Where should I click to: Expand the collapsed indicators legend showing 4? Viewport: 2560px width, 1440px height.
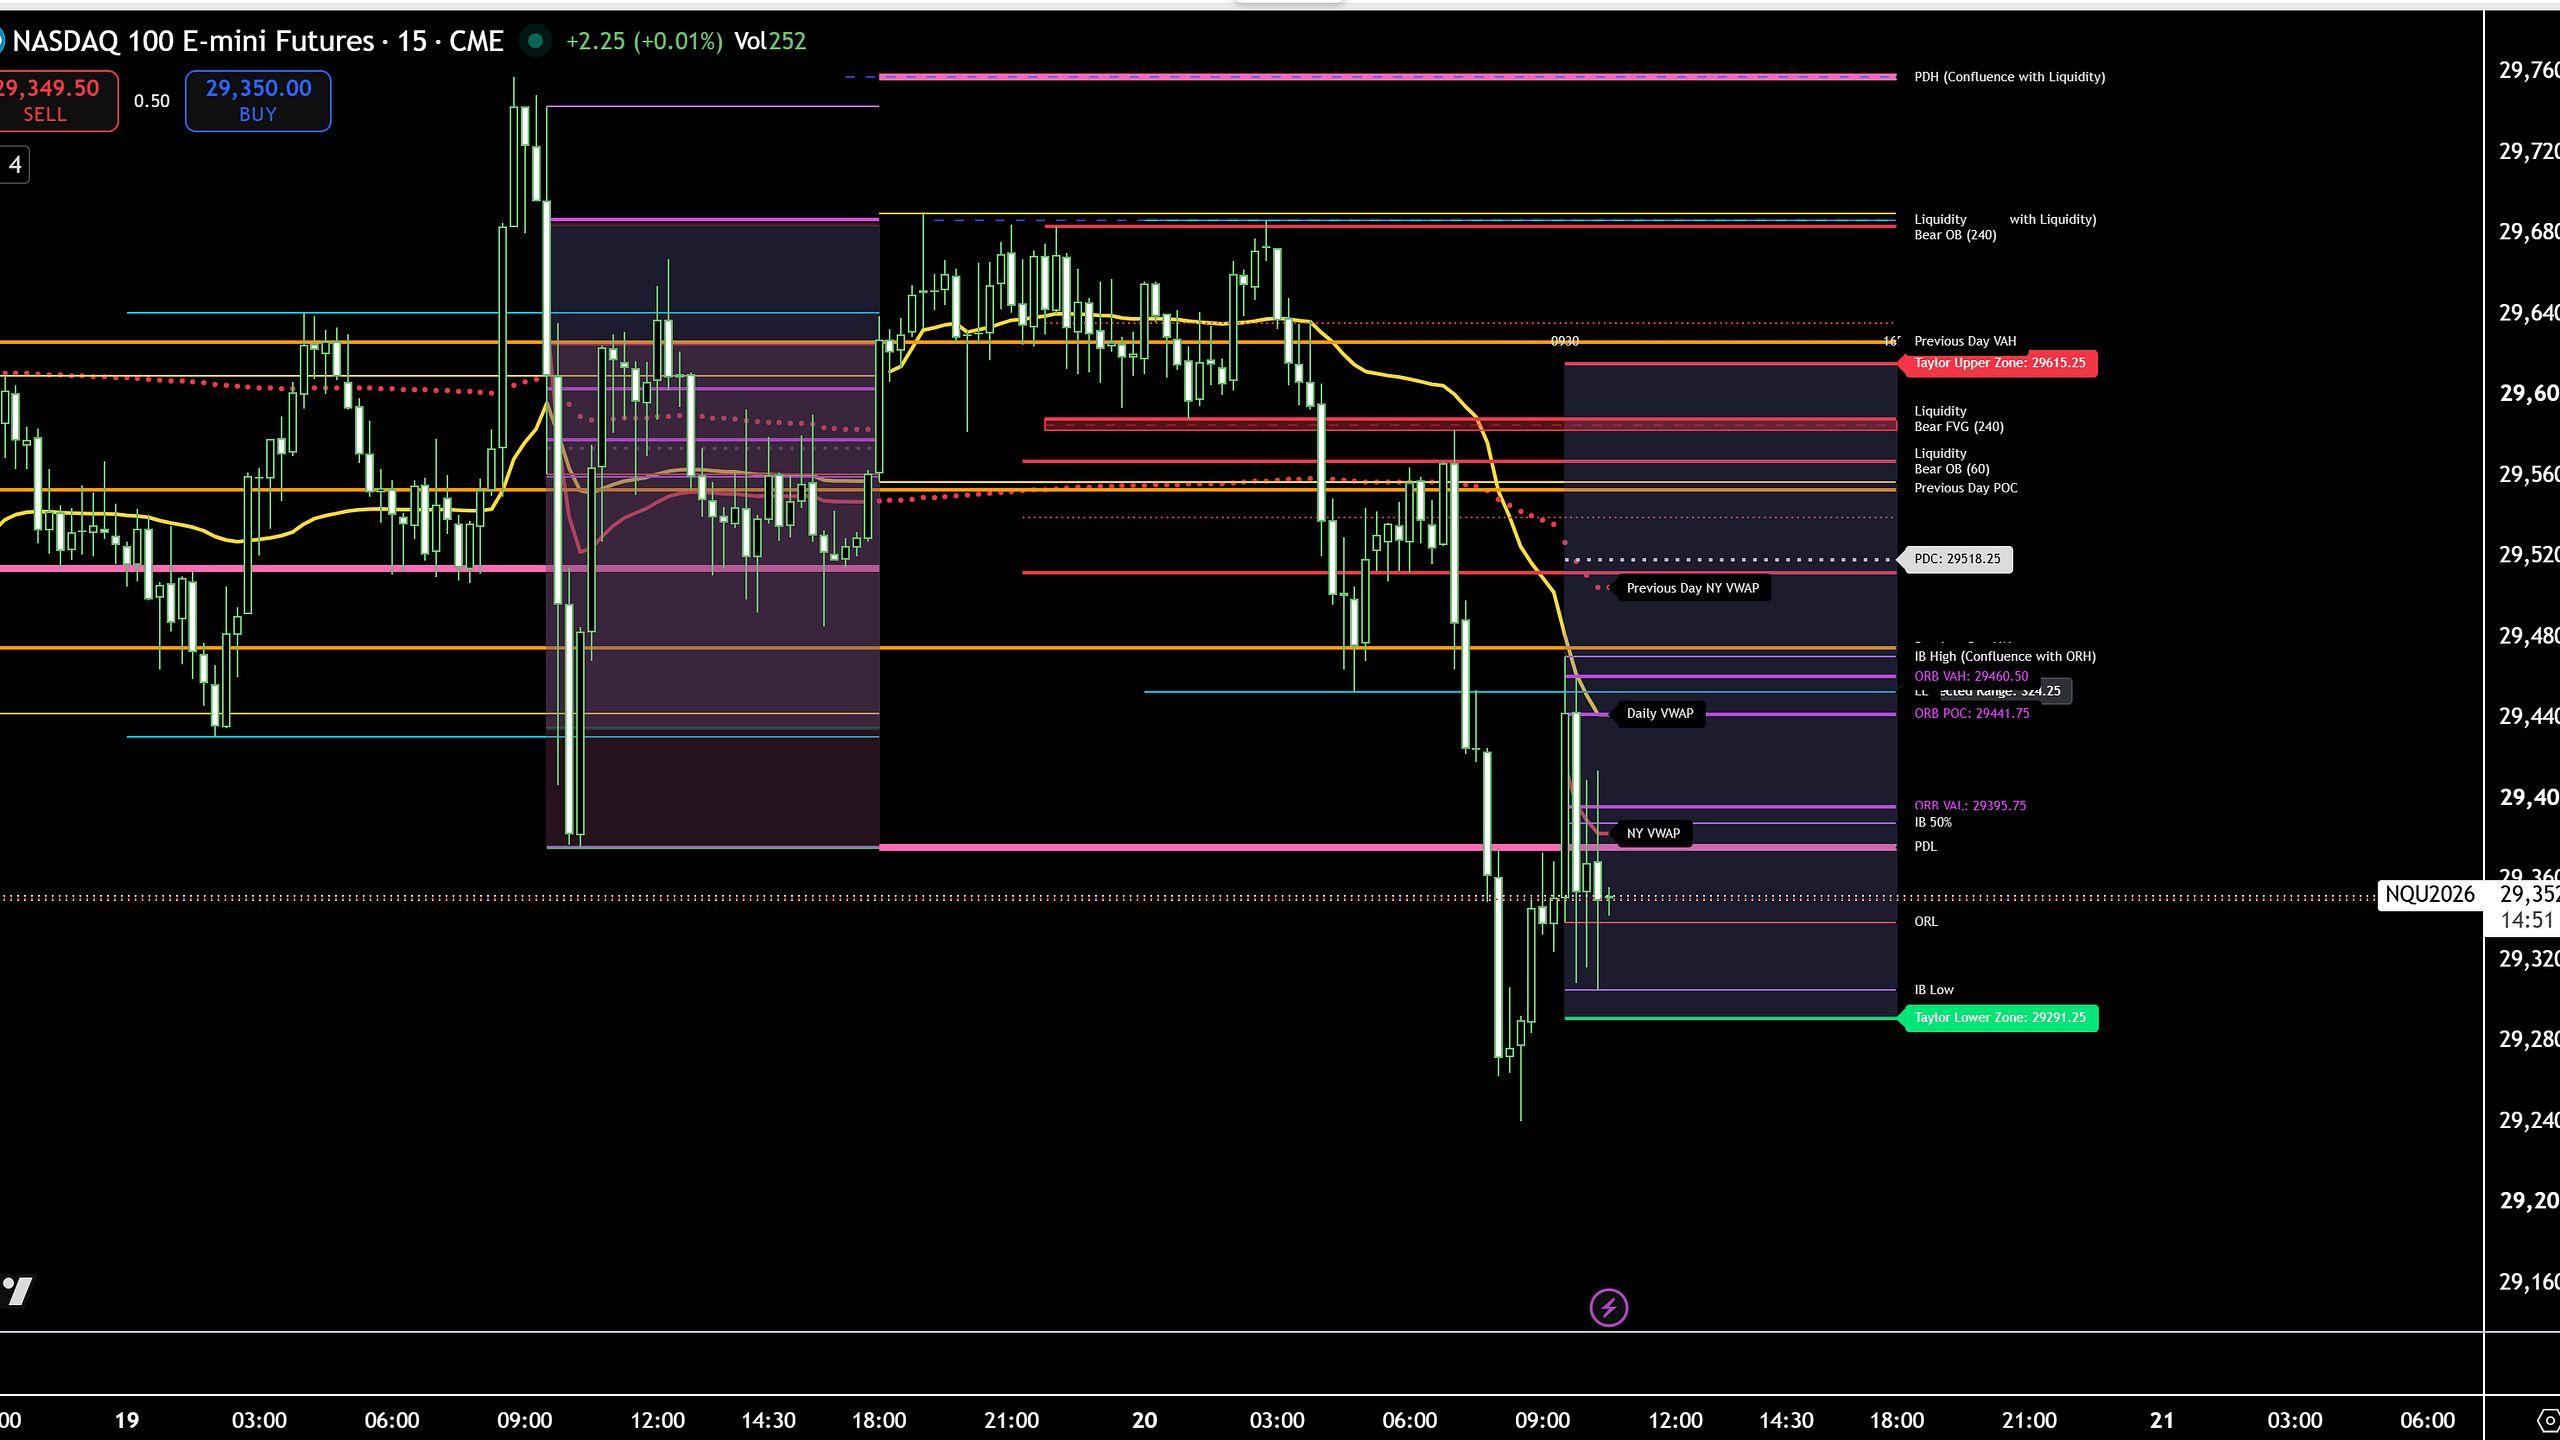point(14,165)
